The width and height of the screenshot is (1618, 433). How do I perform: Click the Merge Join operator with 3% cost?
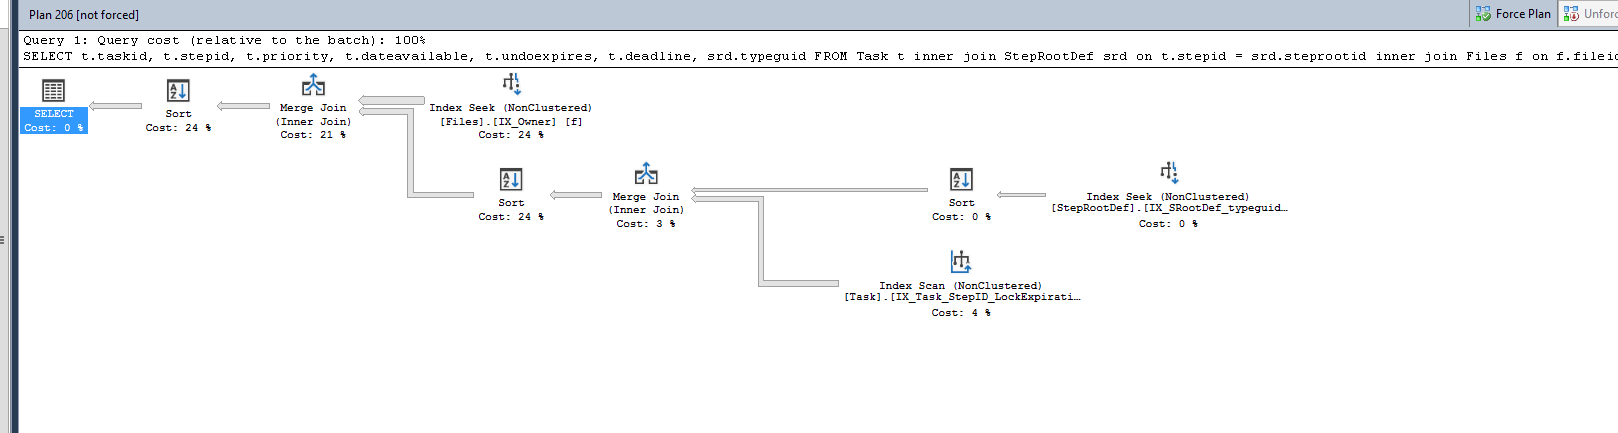tap(646, 175)
